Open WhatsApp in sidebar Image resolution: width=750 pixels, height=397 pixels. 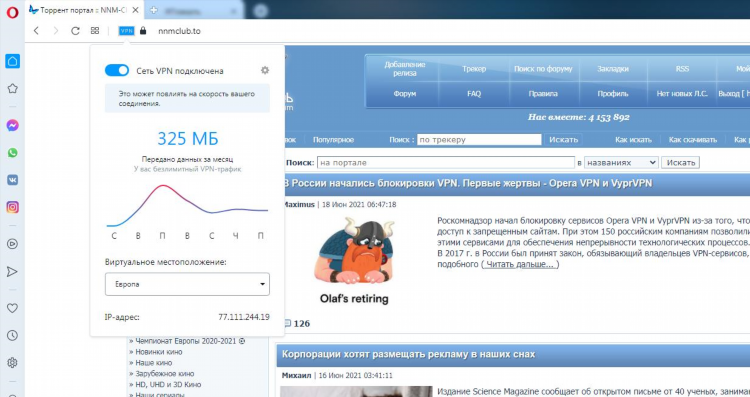pos(12,153)
